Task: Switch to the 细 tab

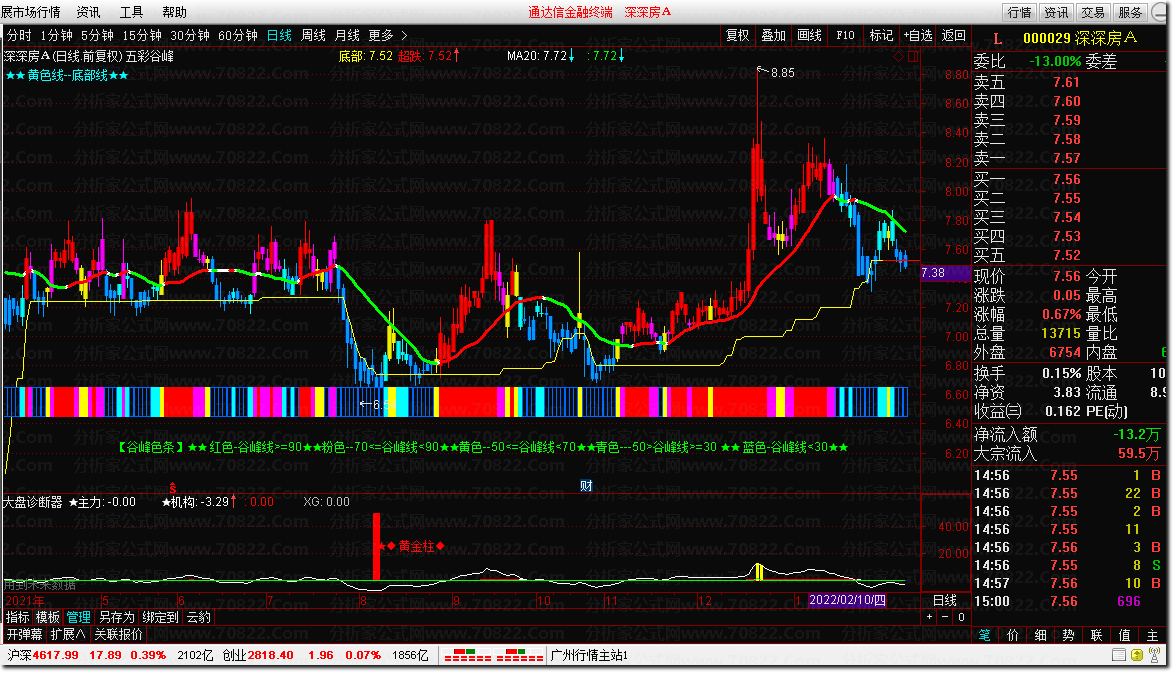Action: pos(1041,635)
